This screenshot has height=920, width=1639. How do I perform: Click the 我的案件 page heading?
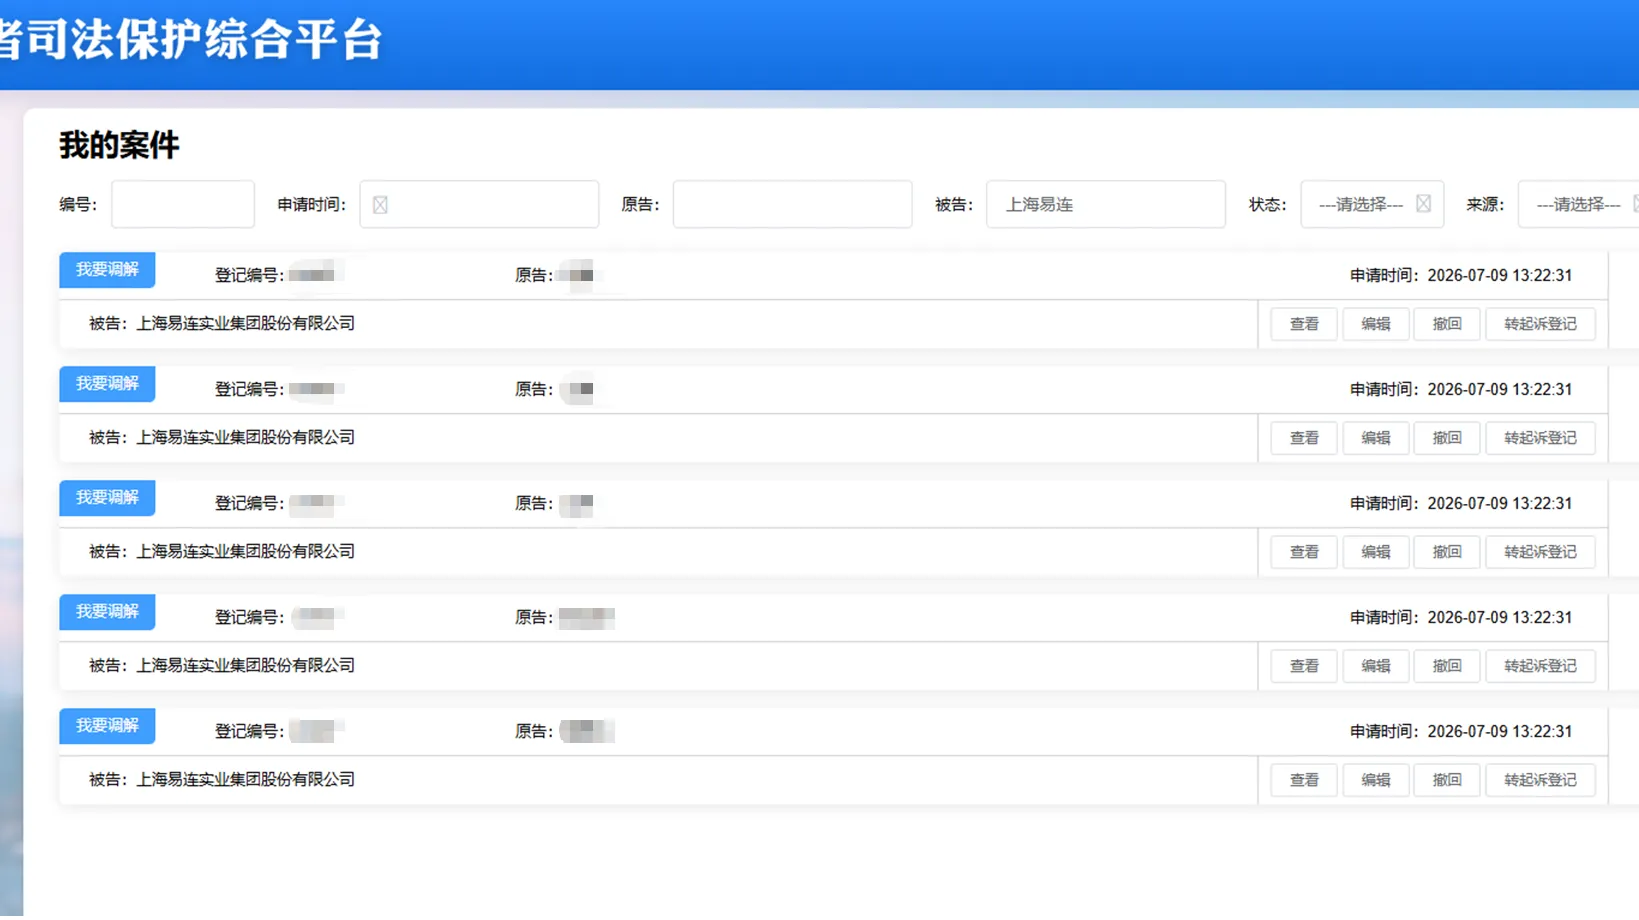pos(119,146)
